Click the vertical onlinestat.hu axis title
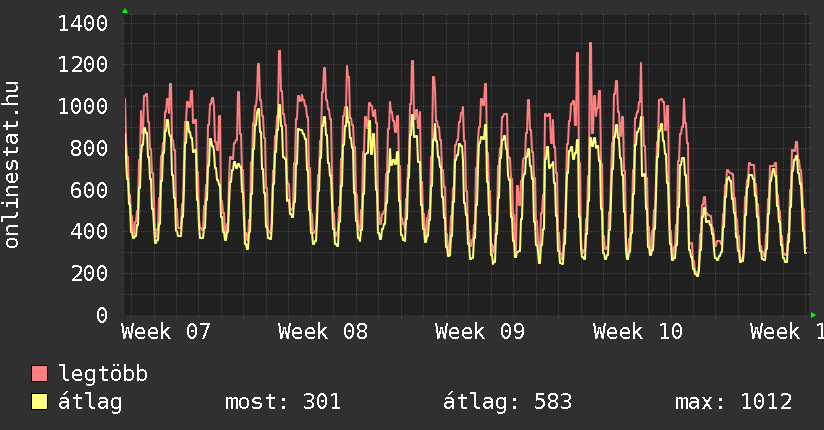 13,166
